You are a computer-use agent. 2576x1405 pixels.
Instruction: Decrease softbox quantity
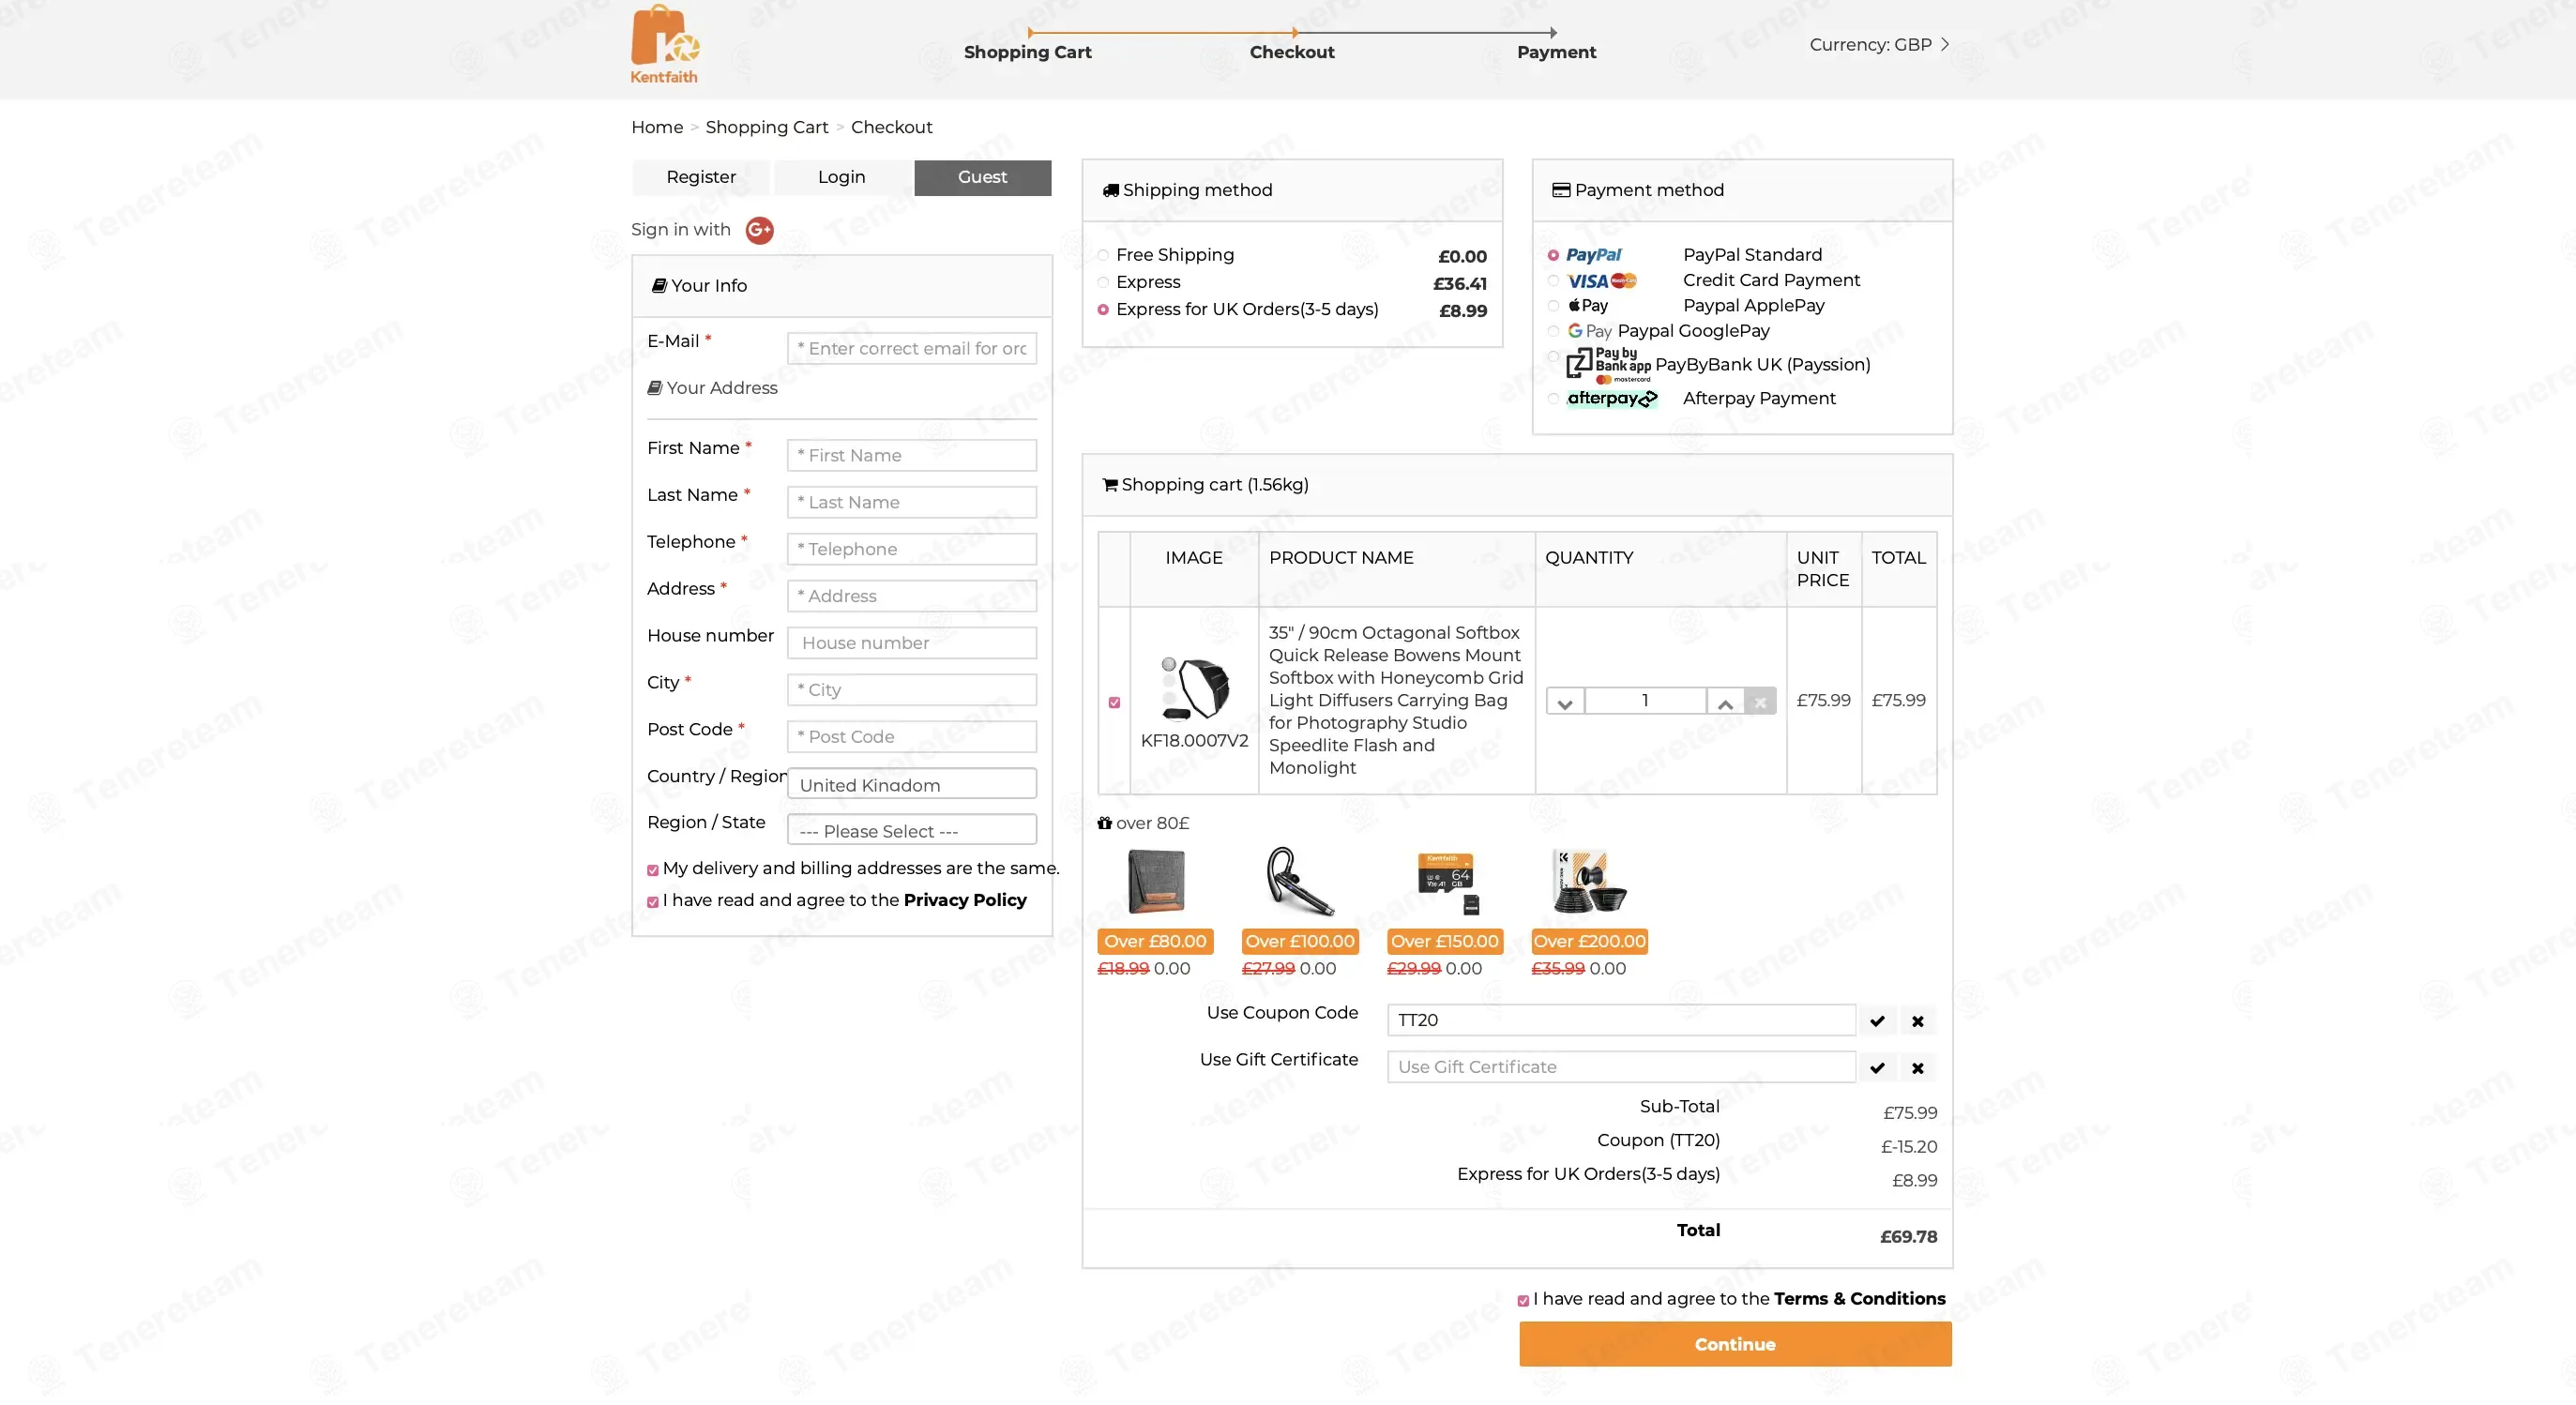tap(1565, 702)
